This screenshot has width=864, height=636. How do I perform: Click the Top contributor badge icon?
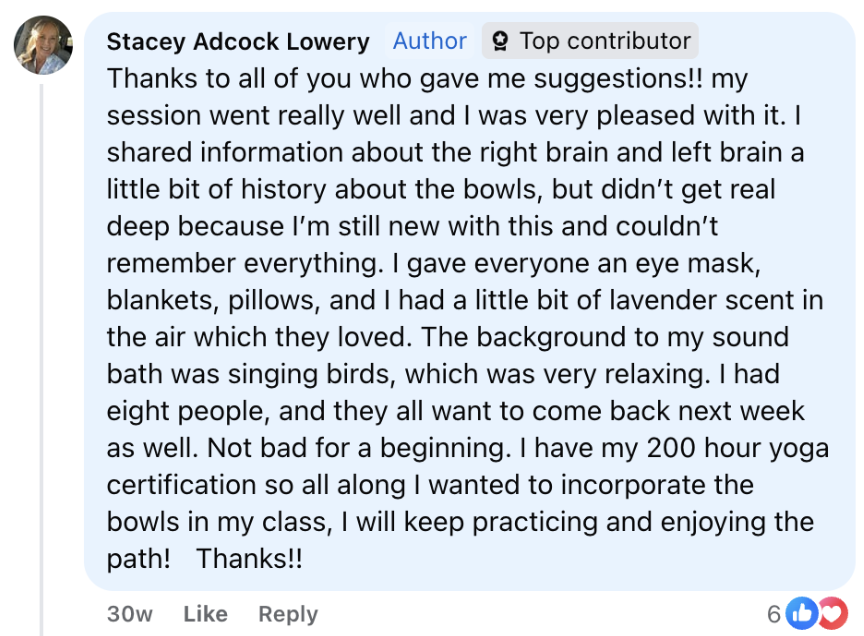(x=501, y=42)
